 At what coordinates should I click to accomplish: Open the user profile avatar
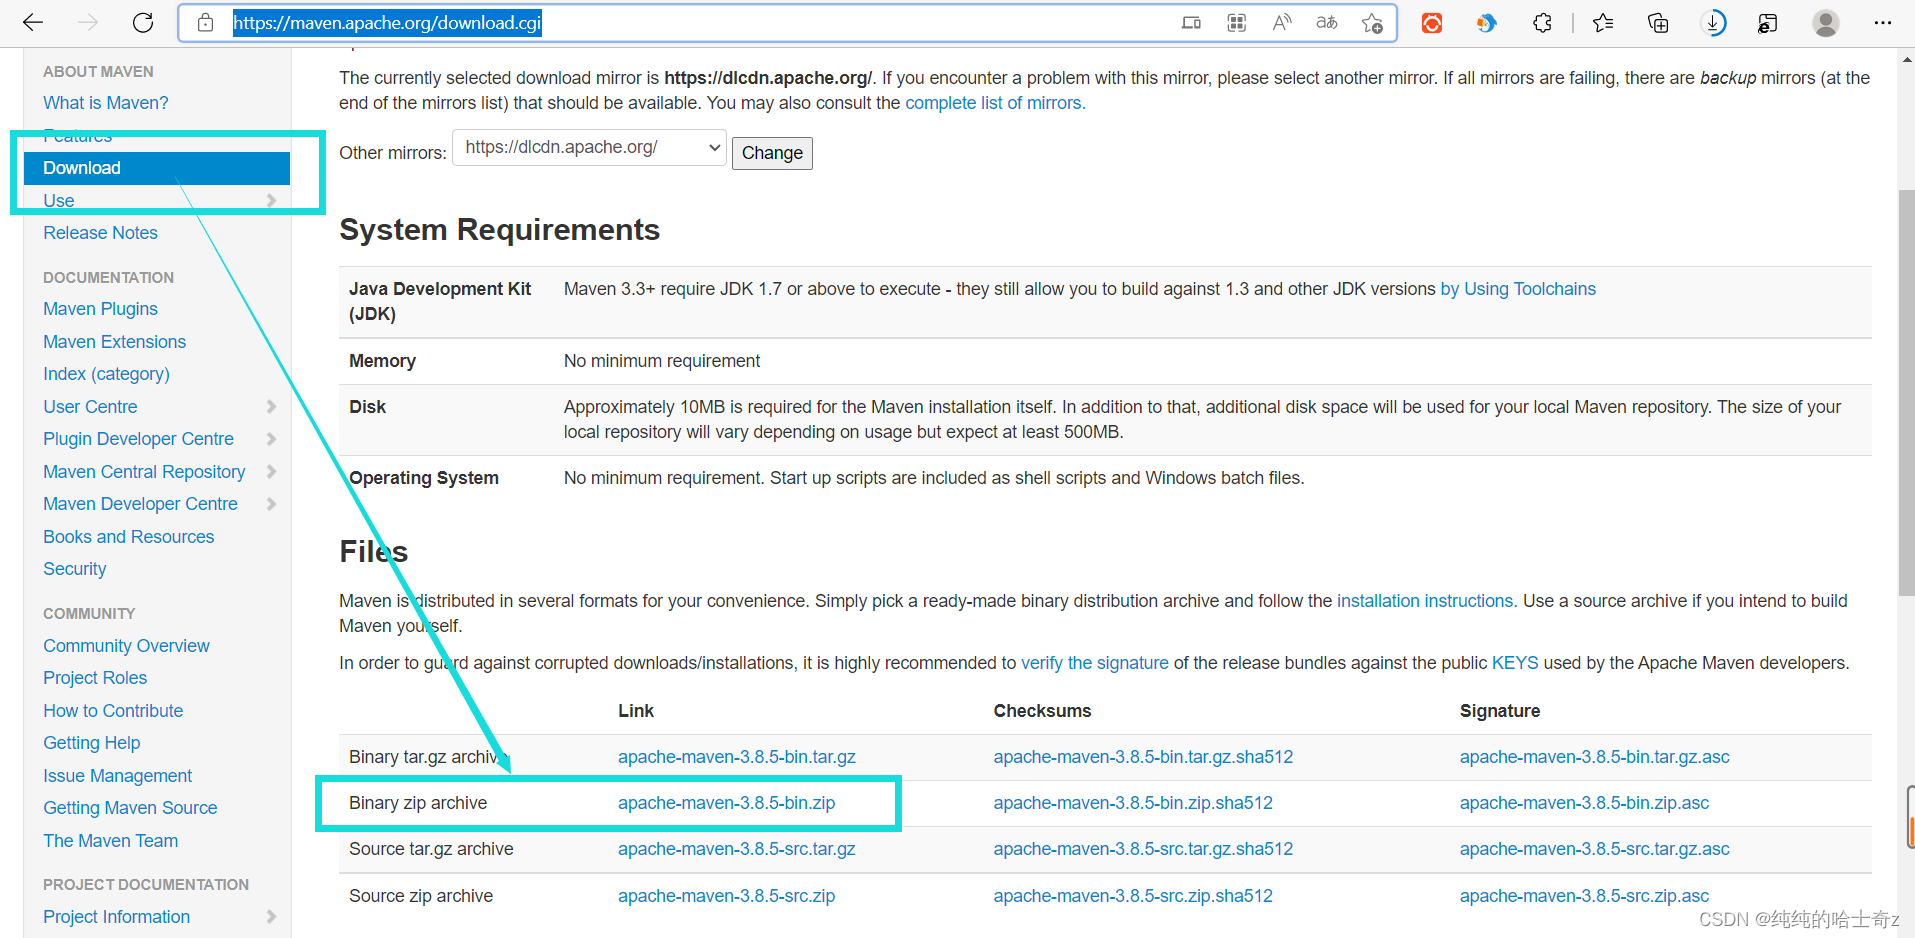[x=1825, y=23]
